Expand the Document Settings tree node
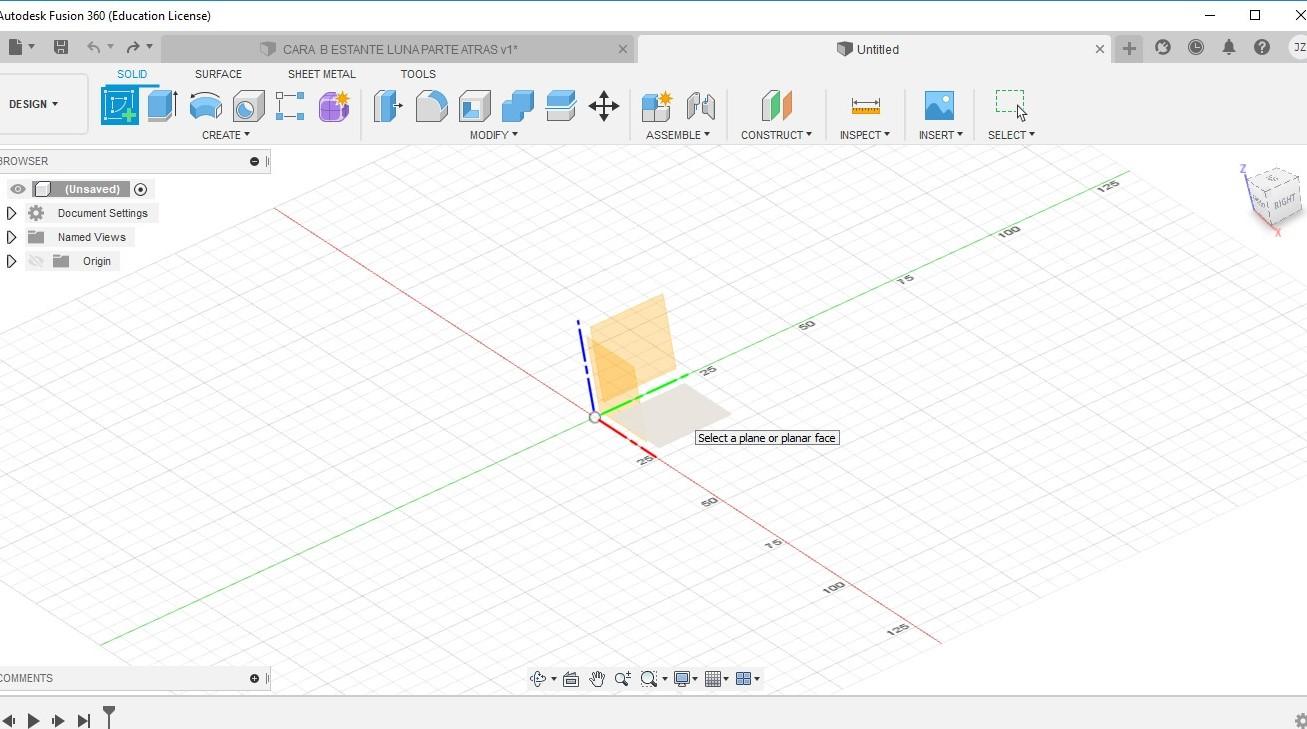Viewport: 1307px width, 729px height. pos(11,213)
